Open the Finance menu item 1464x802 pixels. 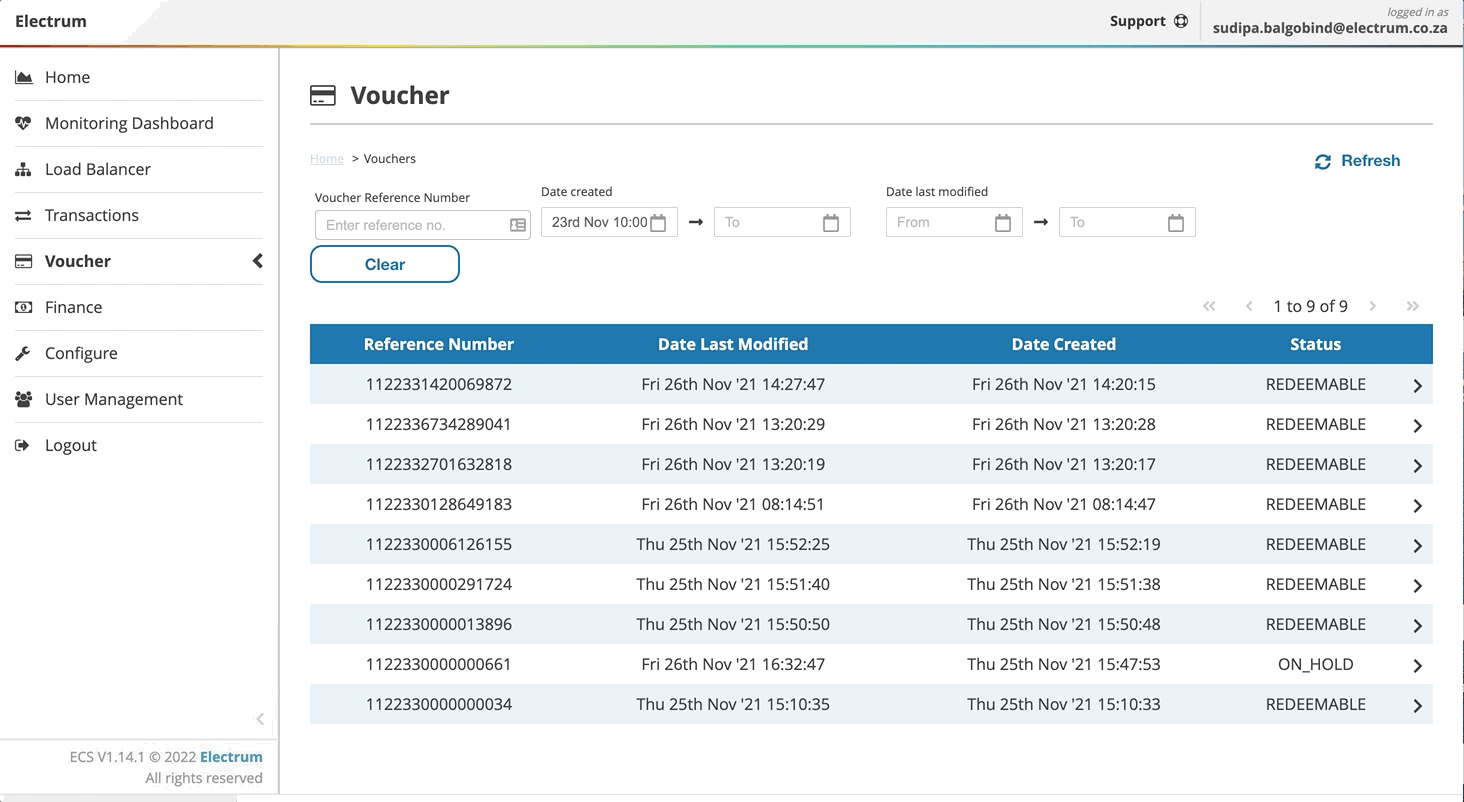73,307
